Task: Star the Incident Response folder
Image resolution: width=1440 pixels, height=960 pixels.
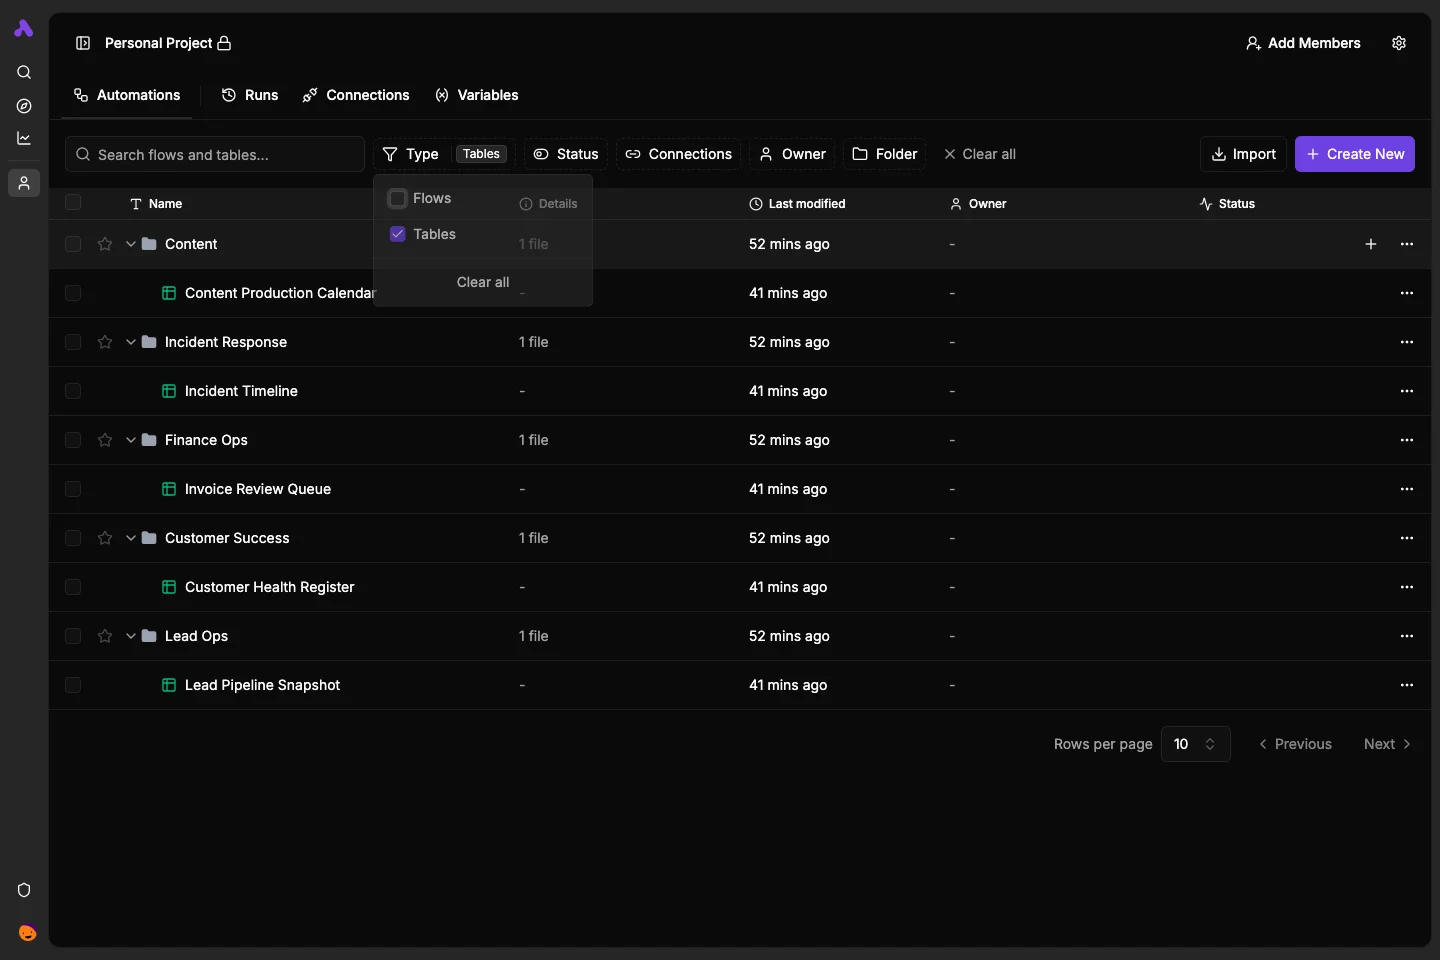Action: point(105,342)
